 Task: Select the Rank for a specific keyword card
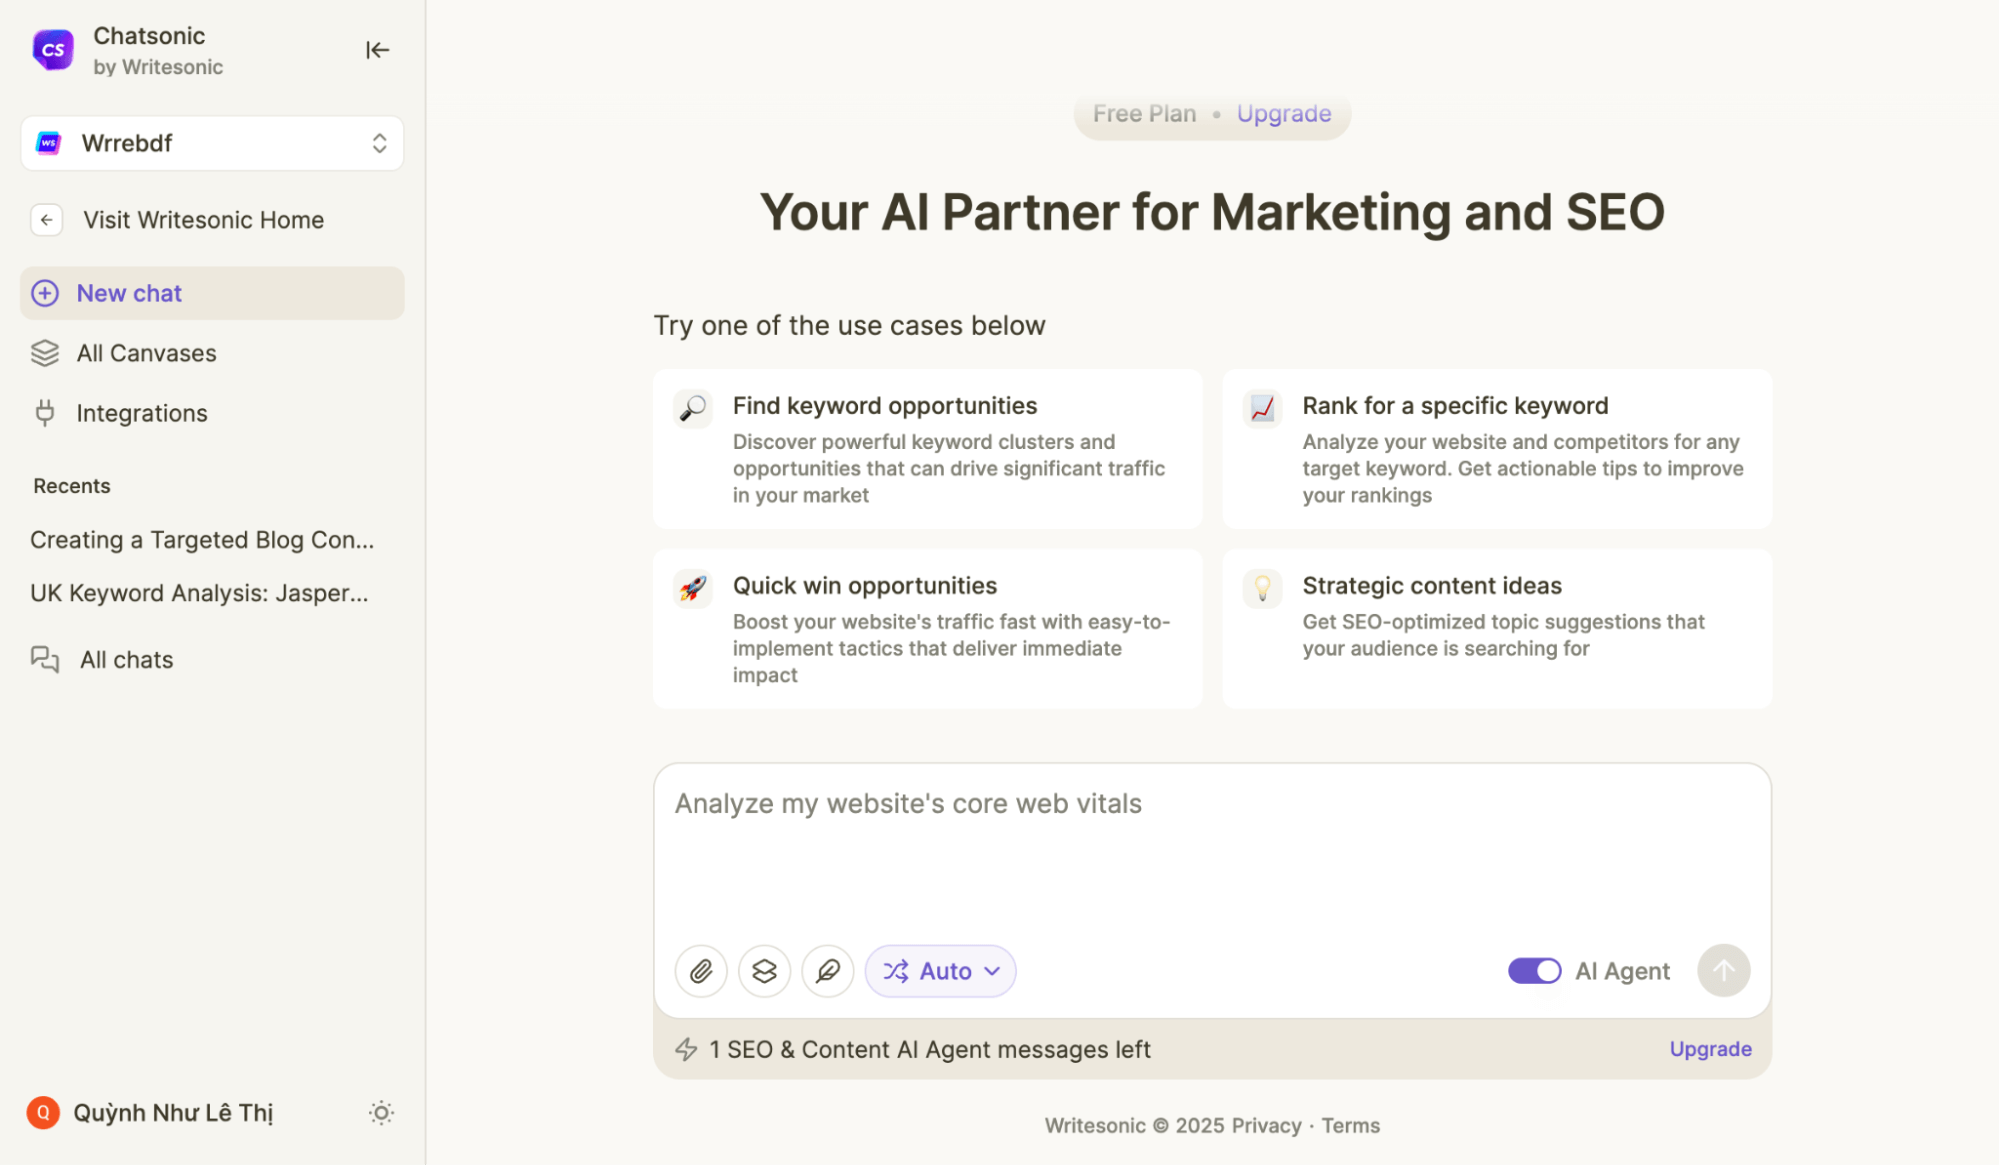[1497, 449]
